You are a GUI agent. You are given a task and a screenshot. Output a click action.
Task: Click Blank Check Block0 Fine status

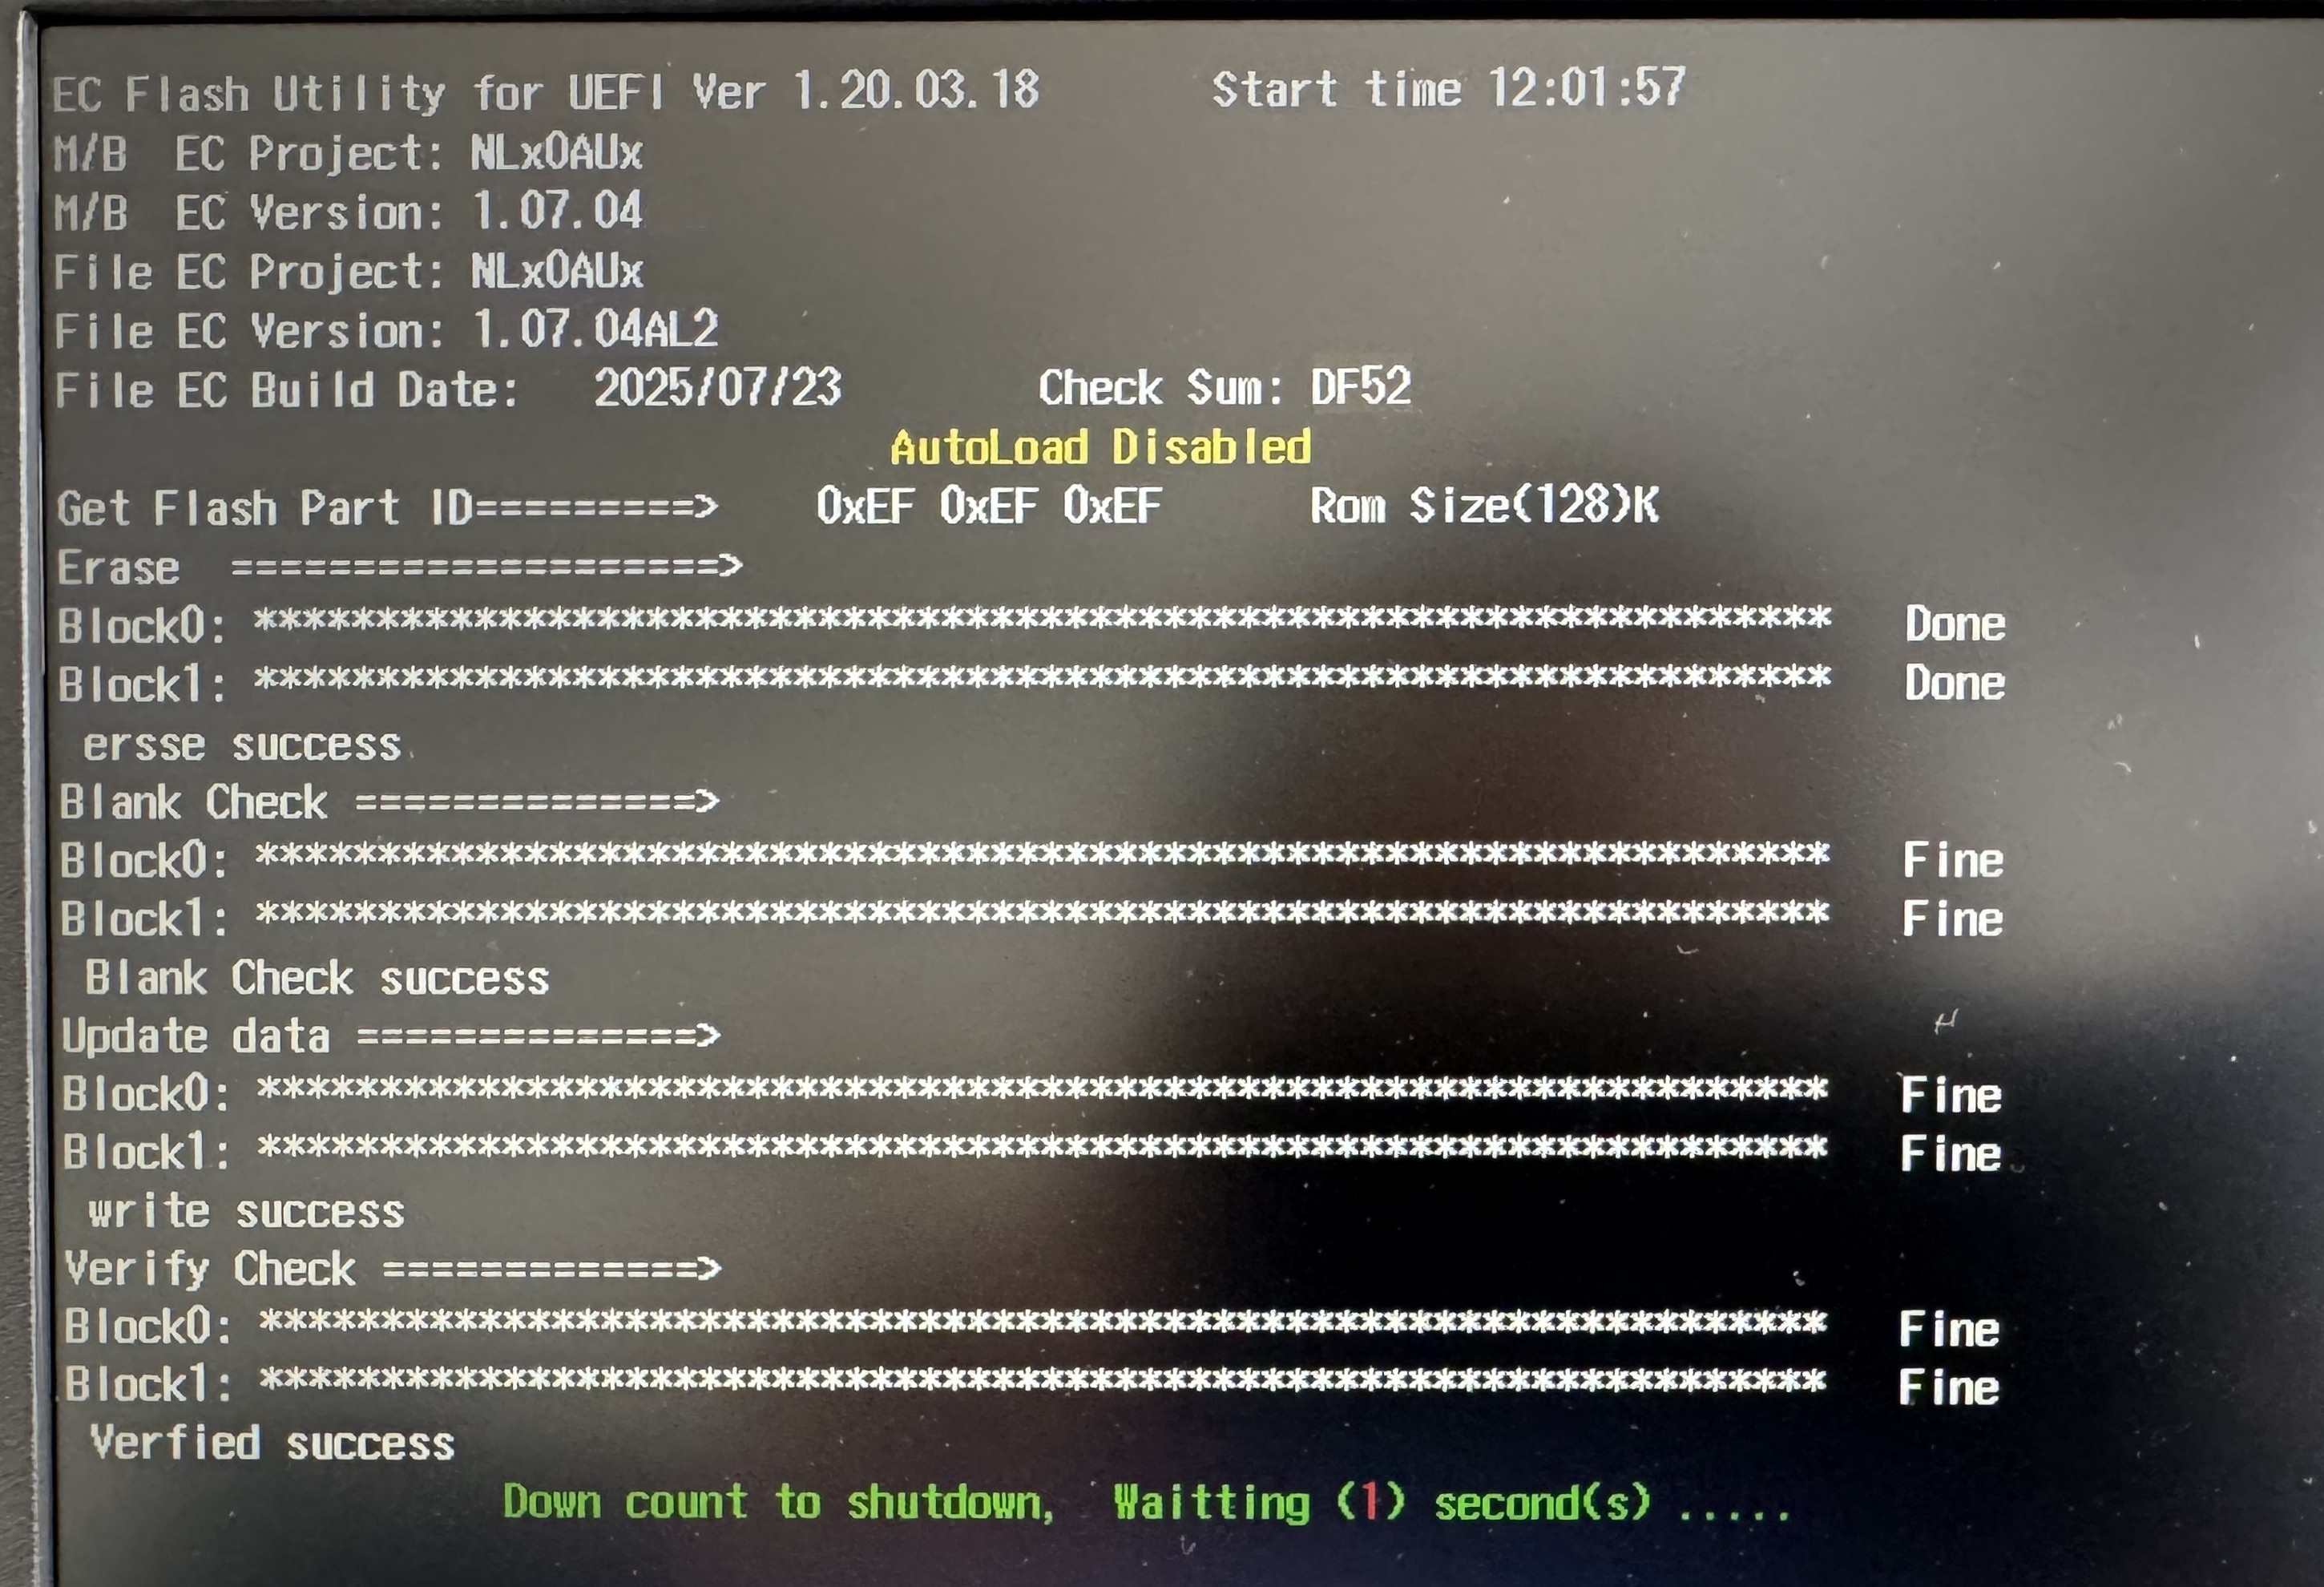1952,861
